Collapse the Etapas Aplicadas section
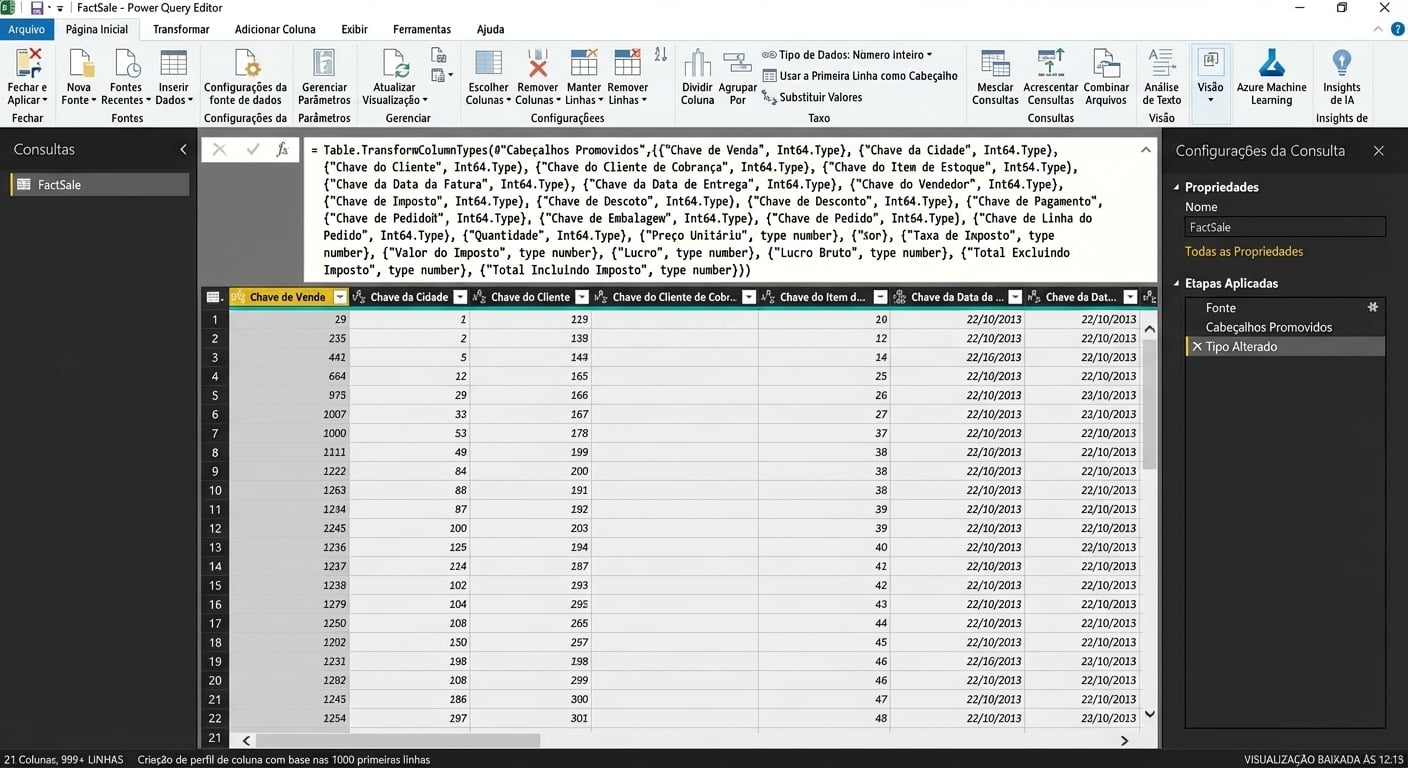The height and width of the screenshot is (768, 1408). 1175,283
